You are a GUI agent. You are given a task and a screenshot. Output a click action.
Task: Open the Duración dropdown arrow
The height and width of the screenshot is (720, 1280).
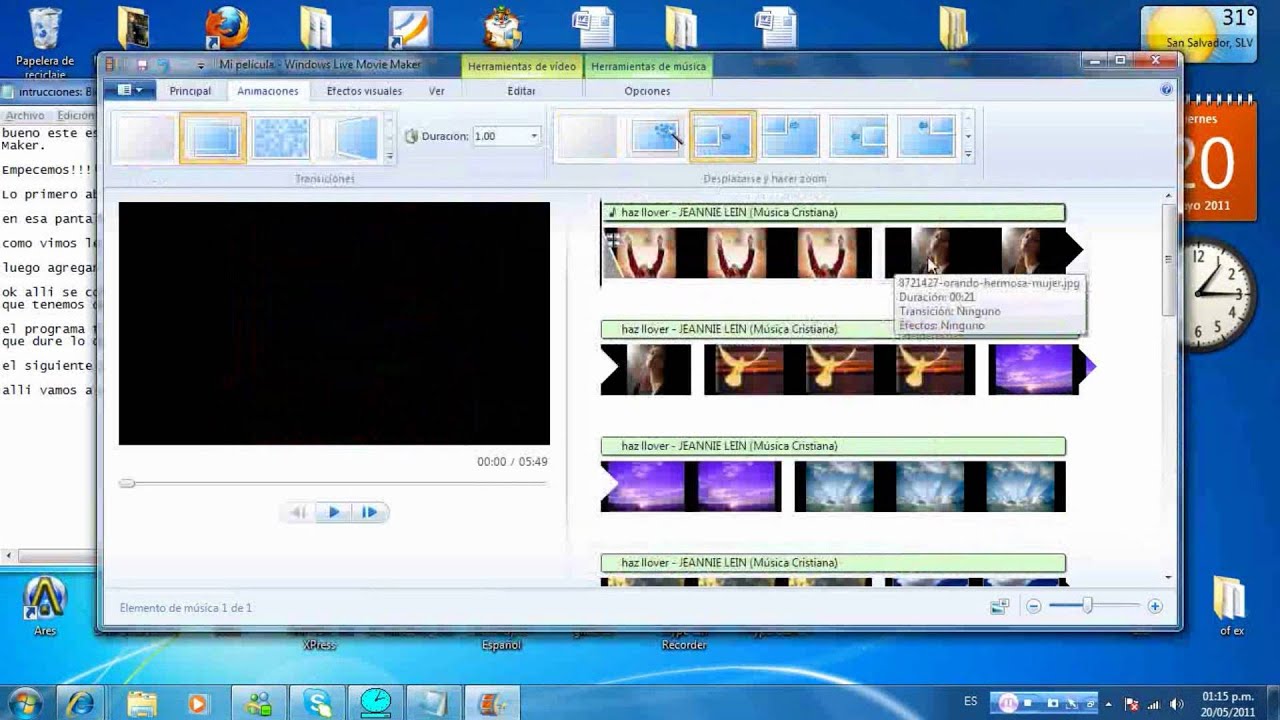pos(534,136)
